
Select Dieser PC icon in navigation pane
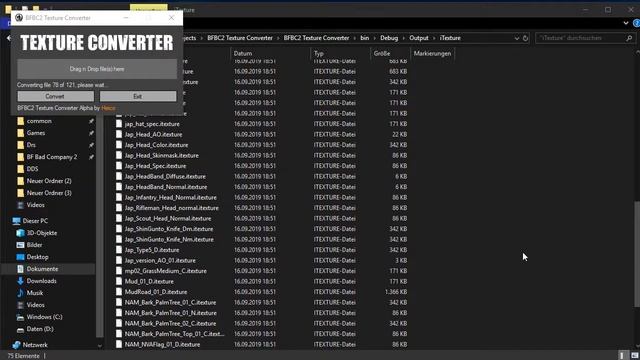point(16,221)
